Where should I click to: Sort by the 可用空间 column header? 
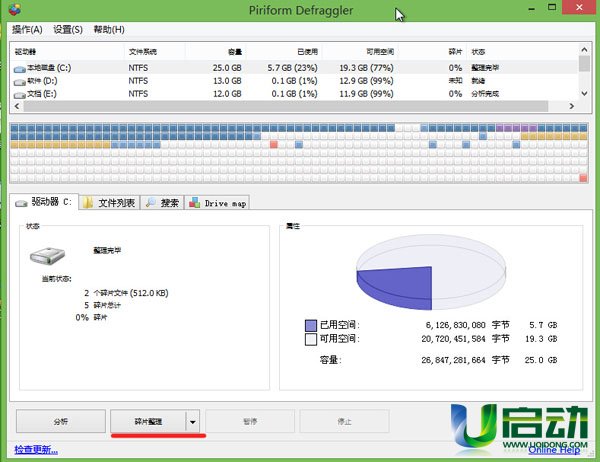[x=360, y=52]
